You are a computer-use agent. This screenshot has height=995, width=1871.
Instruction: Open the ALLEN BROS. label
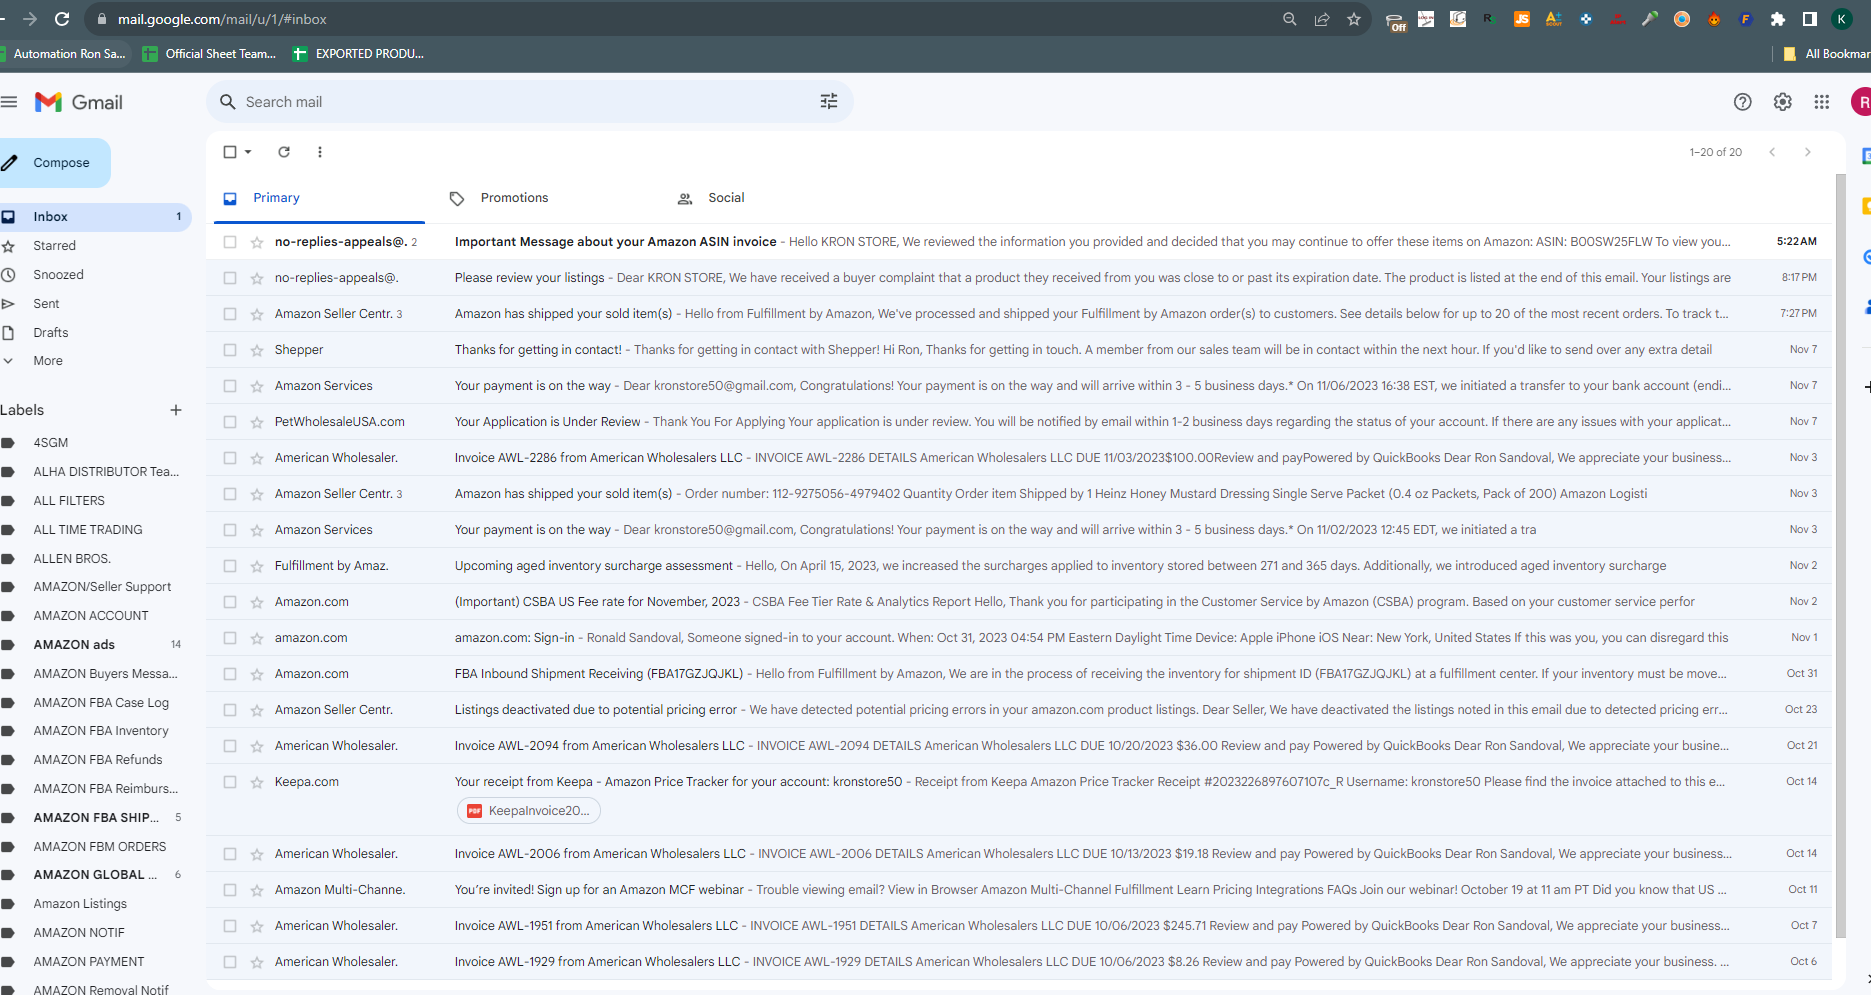72,559
